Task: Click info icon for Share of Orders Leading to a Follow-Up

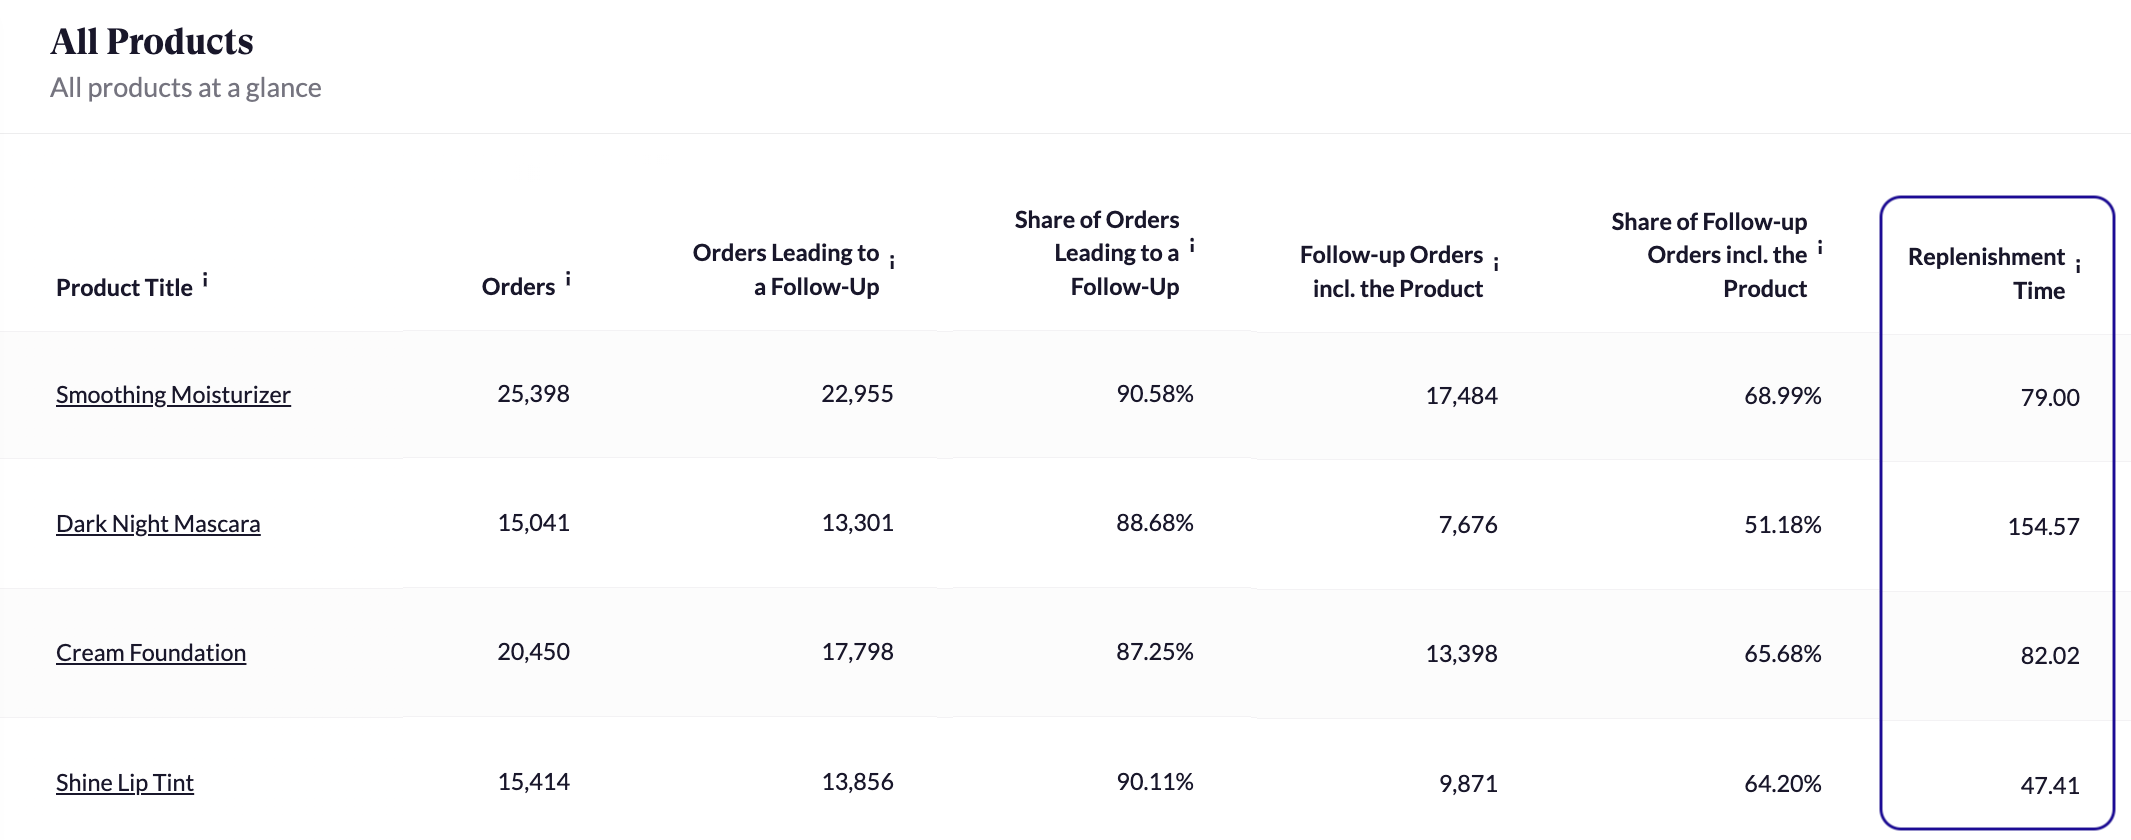Action: (x=1192, y=246)
